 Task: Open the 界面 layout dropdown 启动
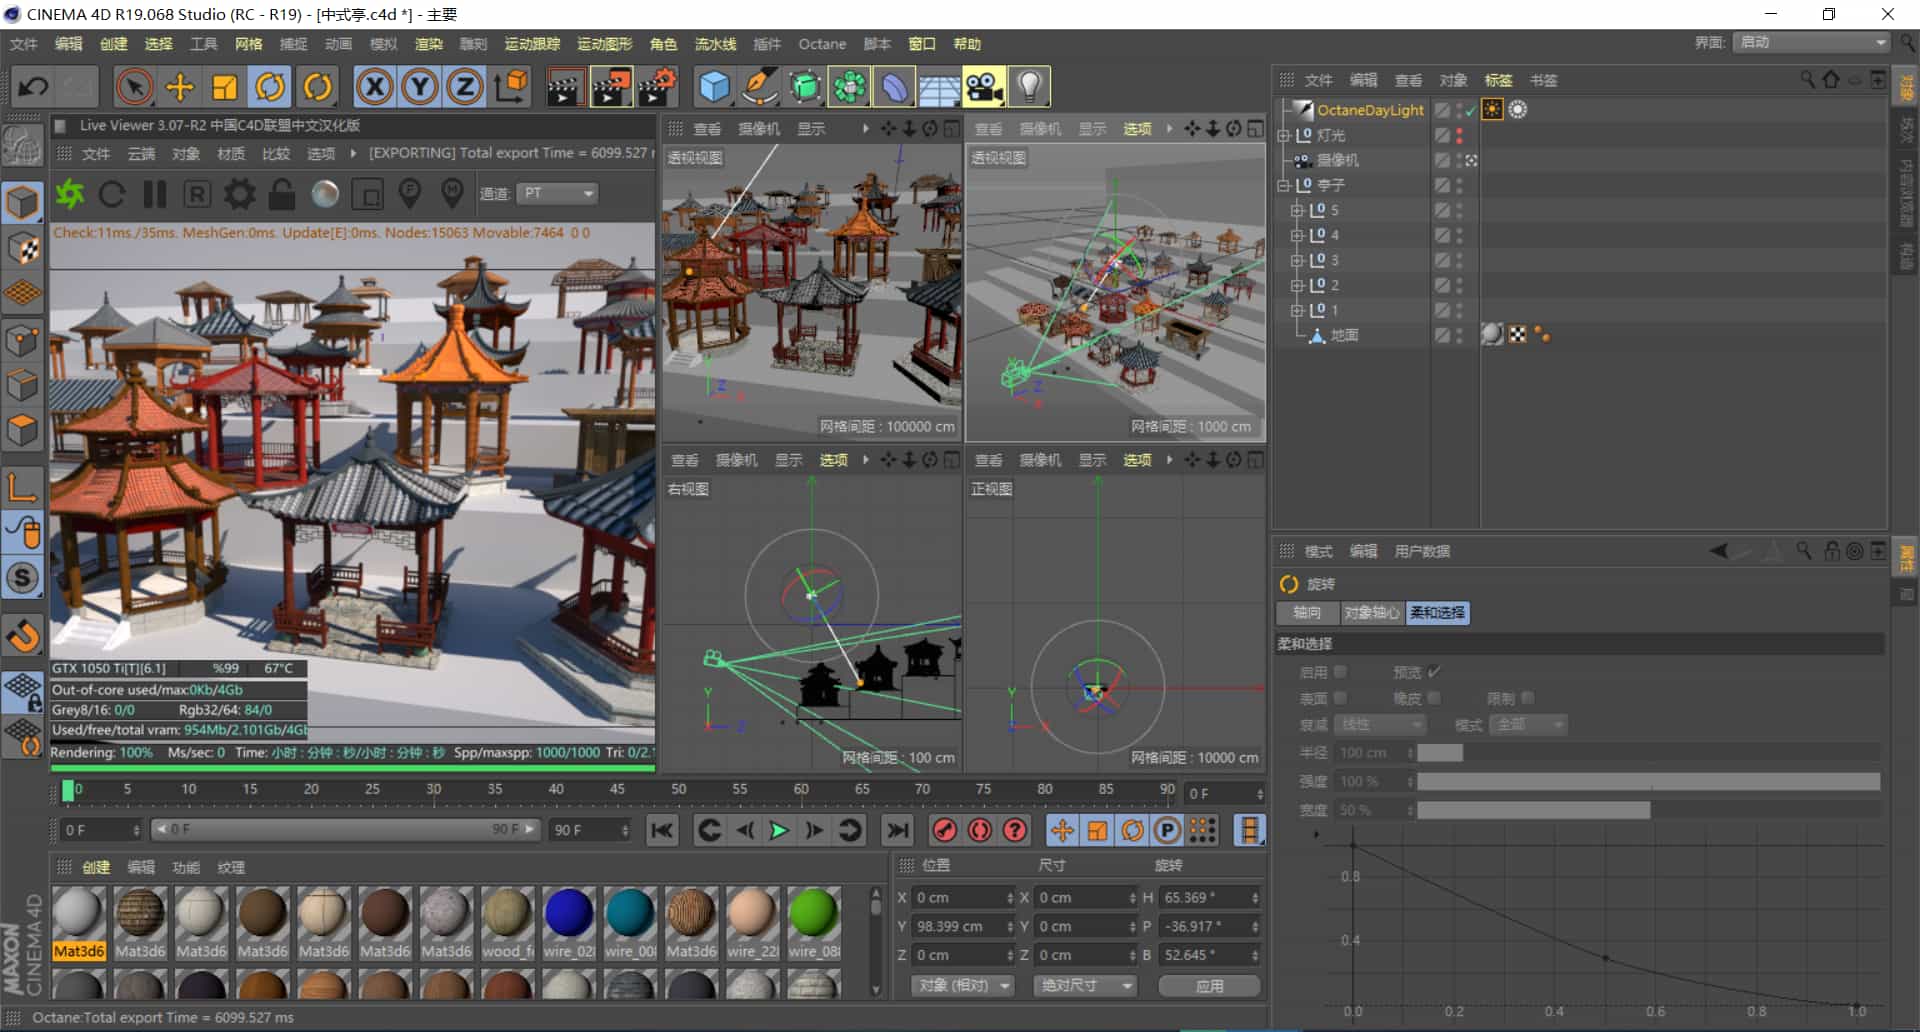click(1811, 42)
